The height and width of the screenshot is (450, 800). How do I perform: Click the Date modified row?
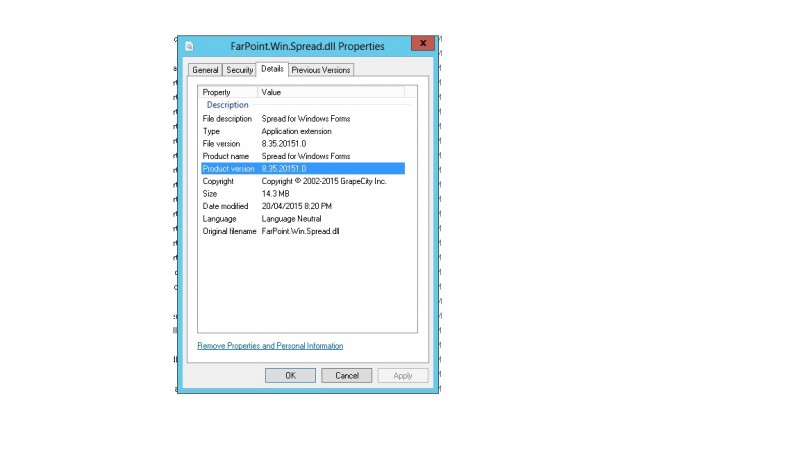(x=300, y=206)
